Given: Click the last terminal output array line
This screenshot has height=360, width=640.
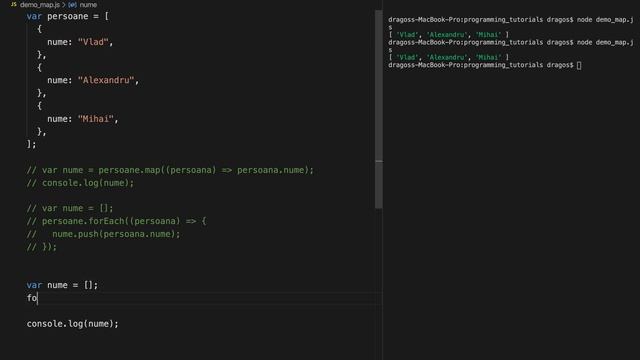Looking at the screenshot, I should click(x=449, y=58).
